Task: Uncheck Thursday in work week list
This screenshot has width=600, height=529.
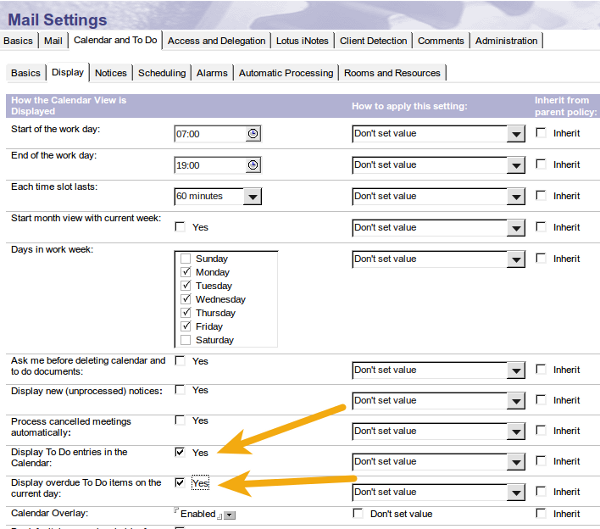Action: point(186,312)
